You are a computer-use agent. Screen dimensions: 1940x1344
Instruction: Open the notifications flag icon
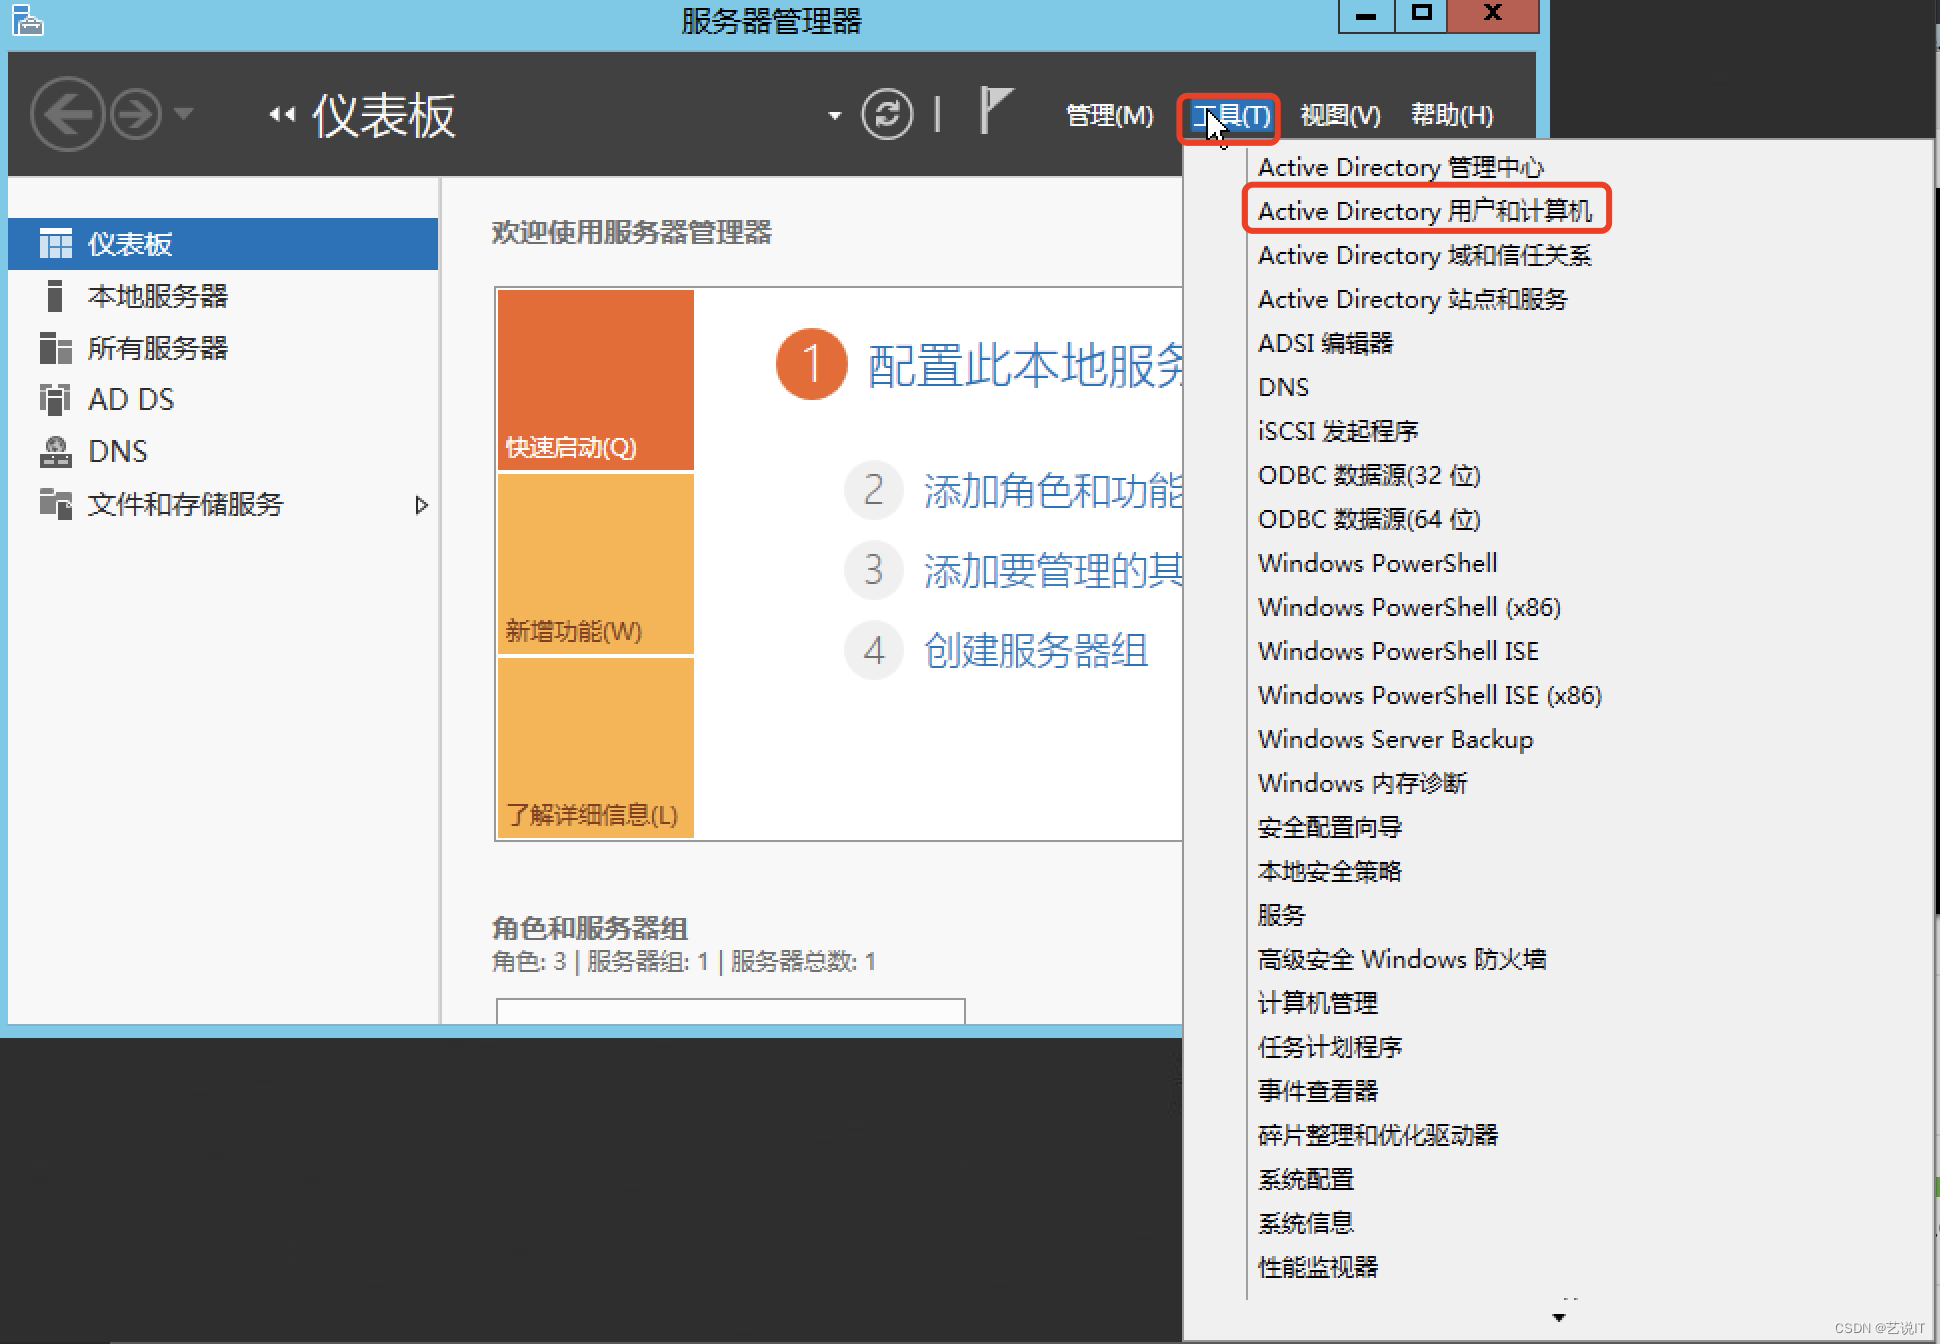995,110
